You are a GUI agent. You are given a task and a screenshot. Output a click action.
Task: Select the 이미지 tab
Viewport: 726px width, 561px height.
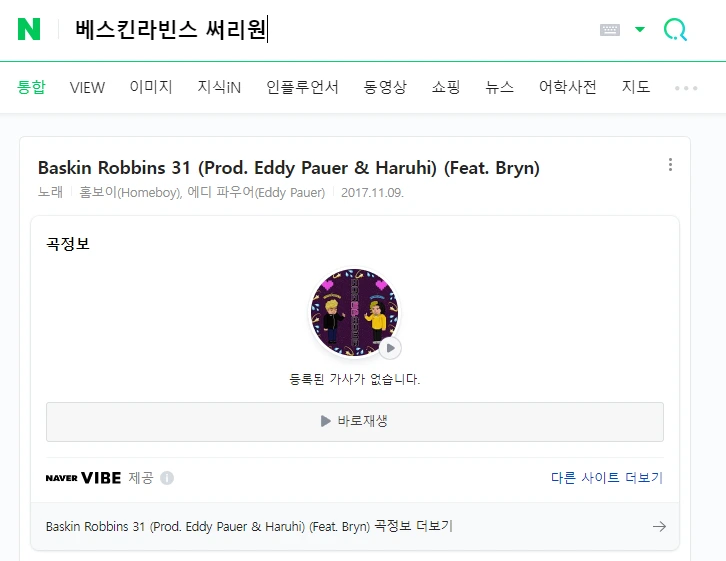151,87
